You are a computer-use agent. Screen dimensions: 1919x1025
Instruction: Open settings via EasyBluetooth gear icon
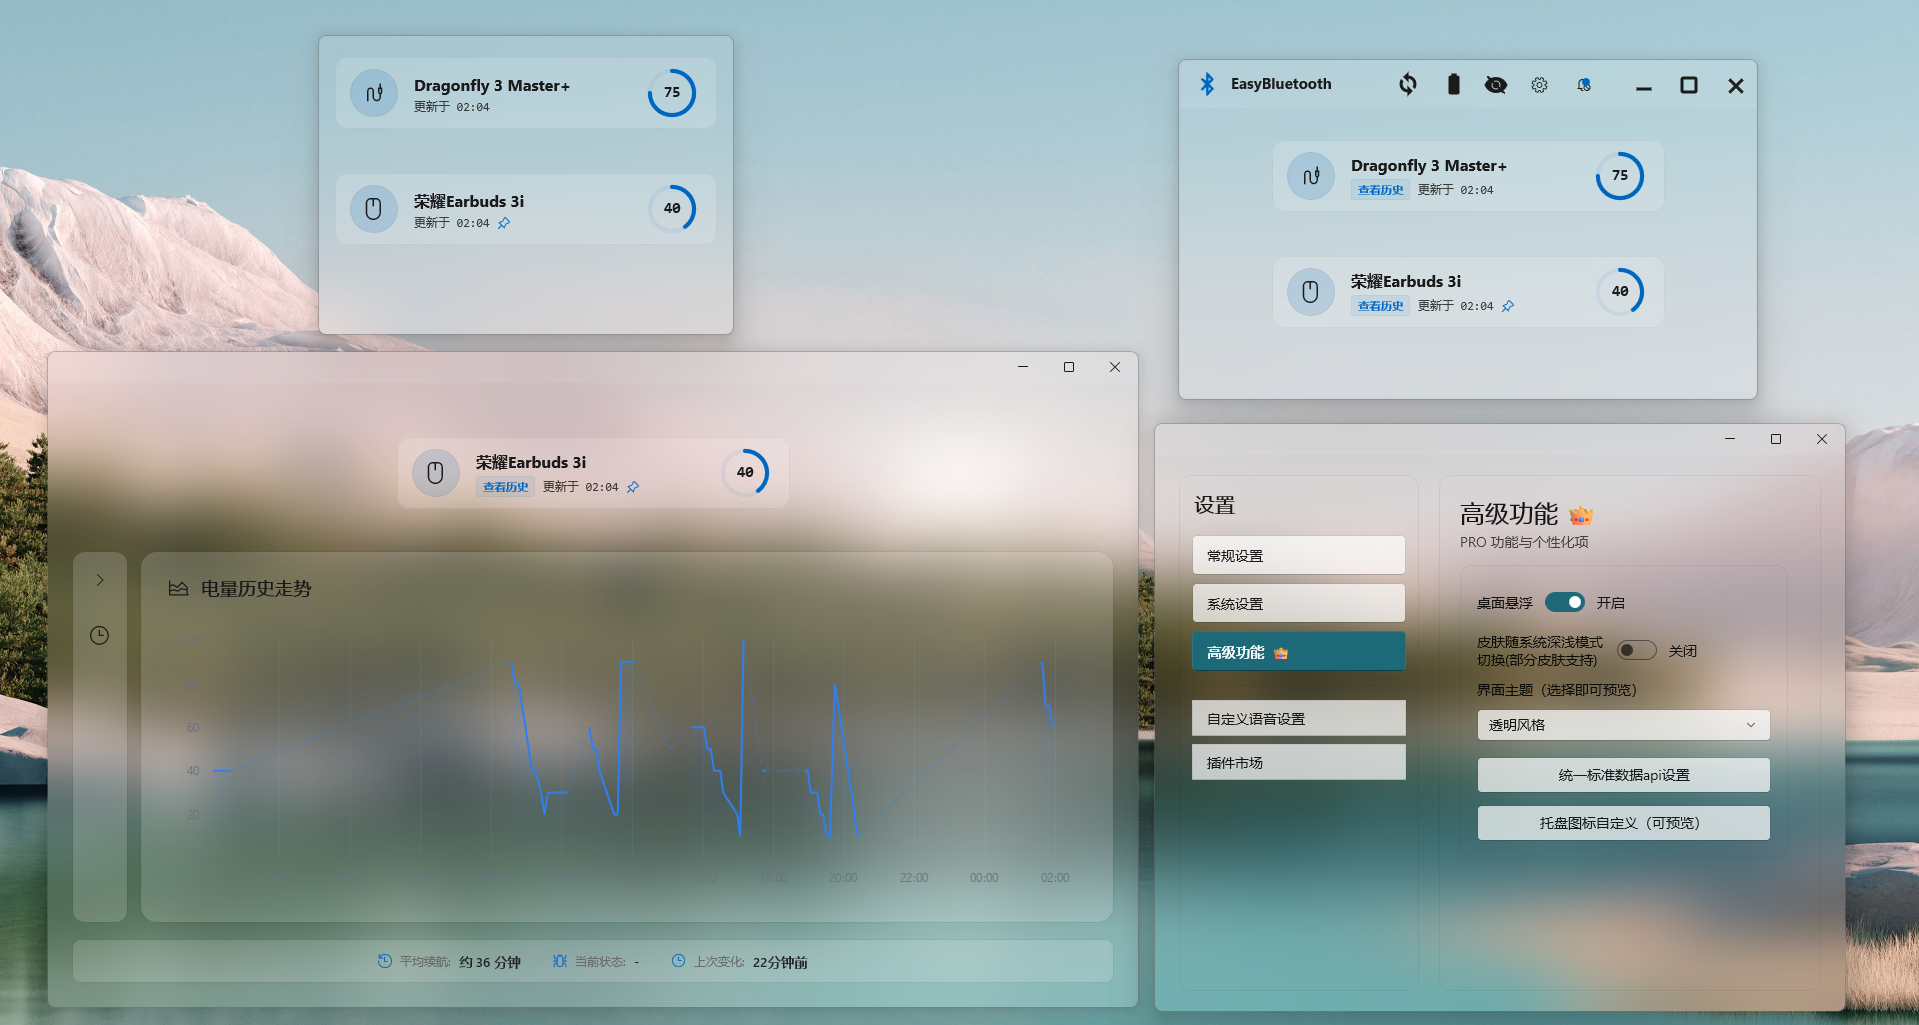1539,85
